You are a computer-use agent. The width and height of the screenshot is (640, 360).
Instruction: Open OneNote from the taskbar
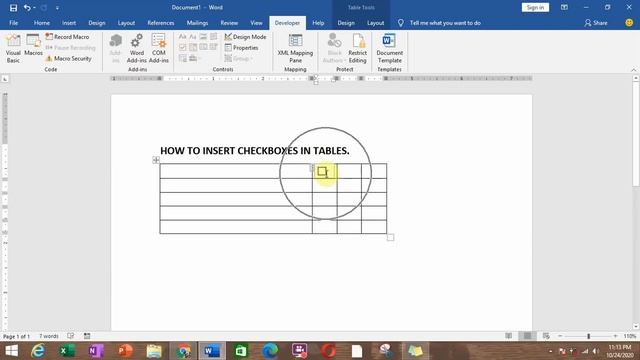96,351
